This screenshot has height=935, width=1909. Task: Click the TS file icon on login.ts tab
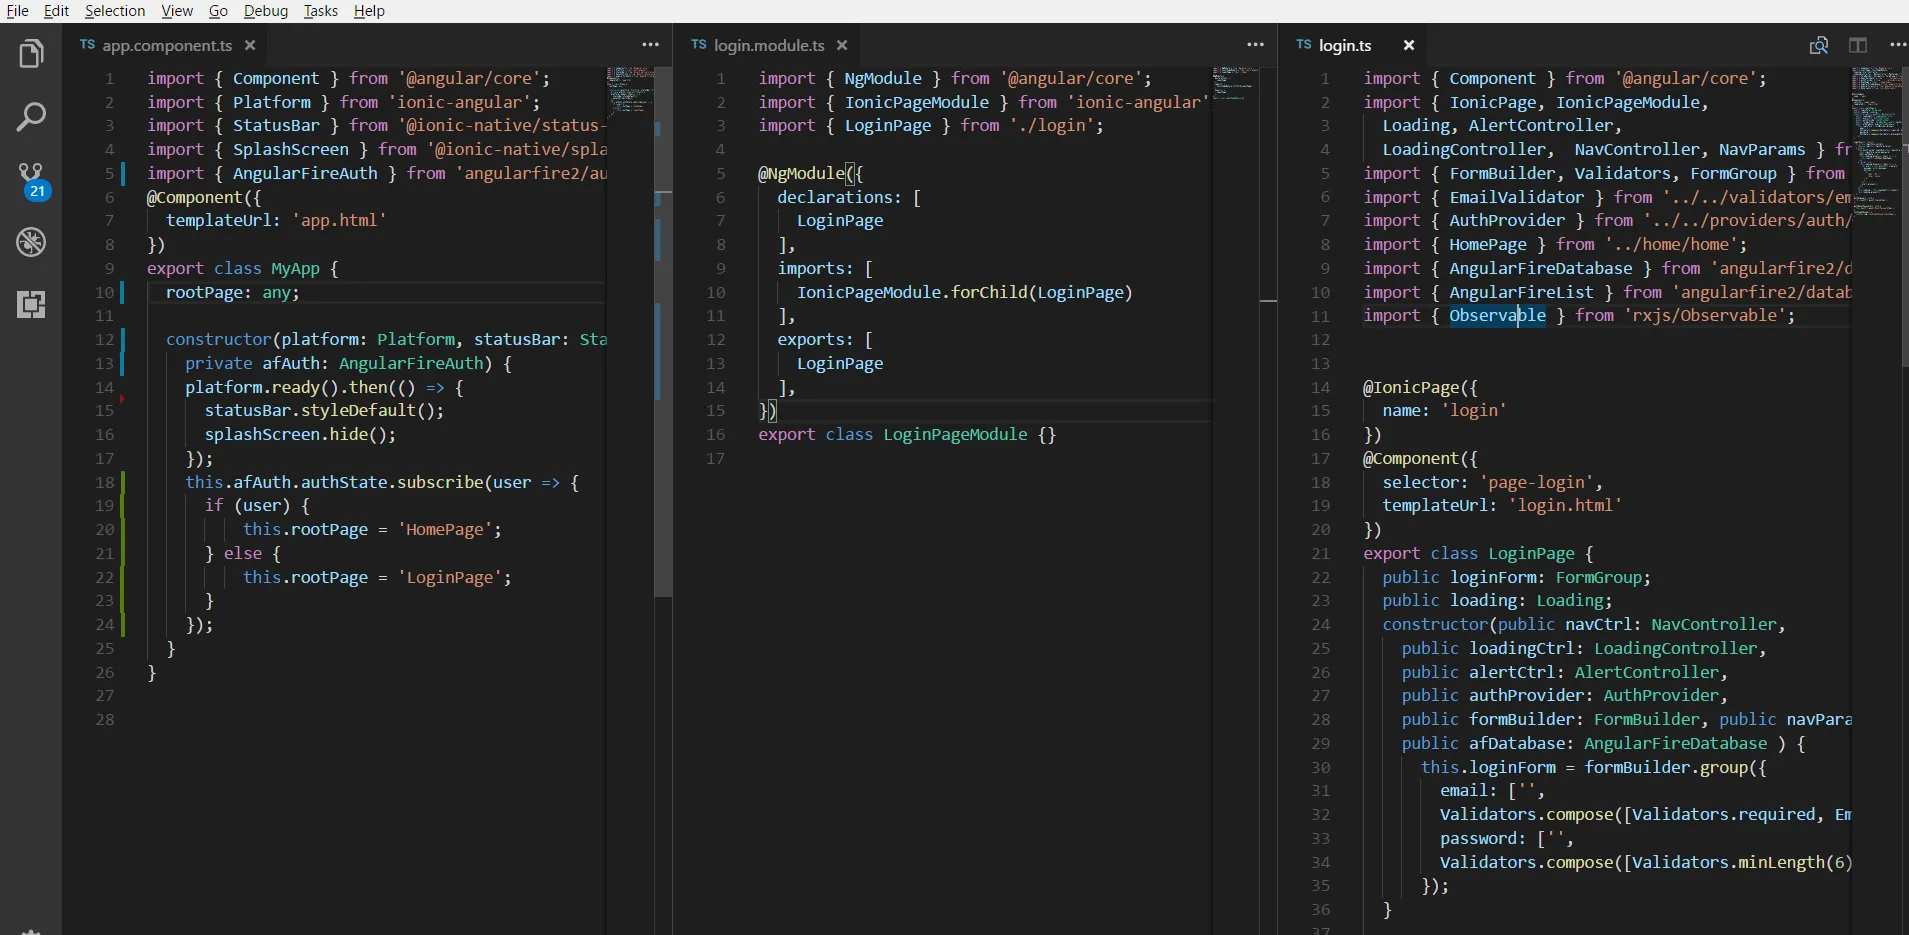point(1303,45)
